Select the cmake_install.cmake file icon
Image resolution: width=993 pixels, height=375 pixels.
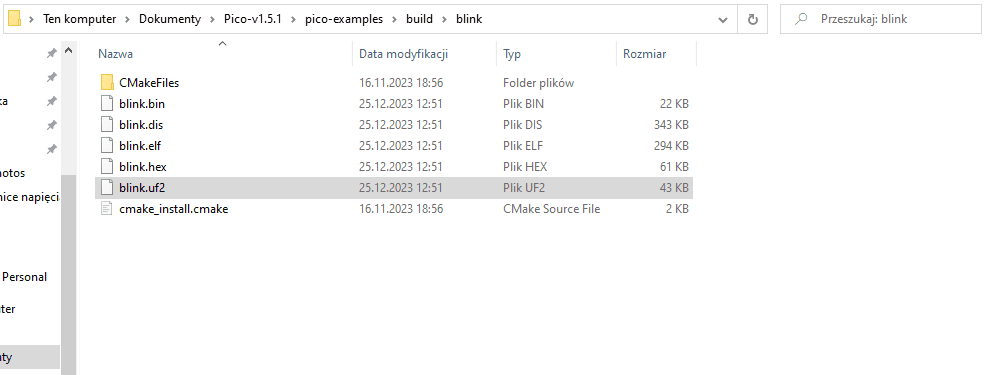pos(107,208)
